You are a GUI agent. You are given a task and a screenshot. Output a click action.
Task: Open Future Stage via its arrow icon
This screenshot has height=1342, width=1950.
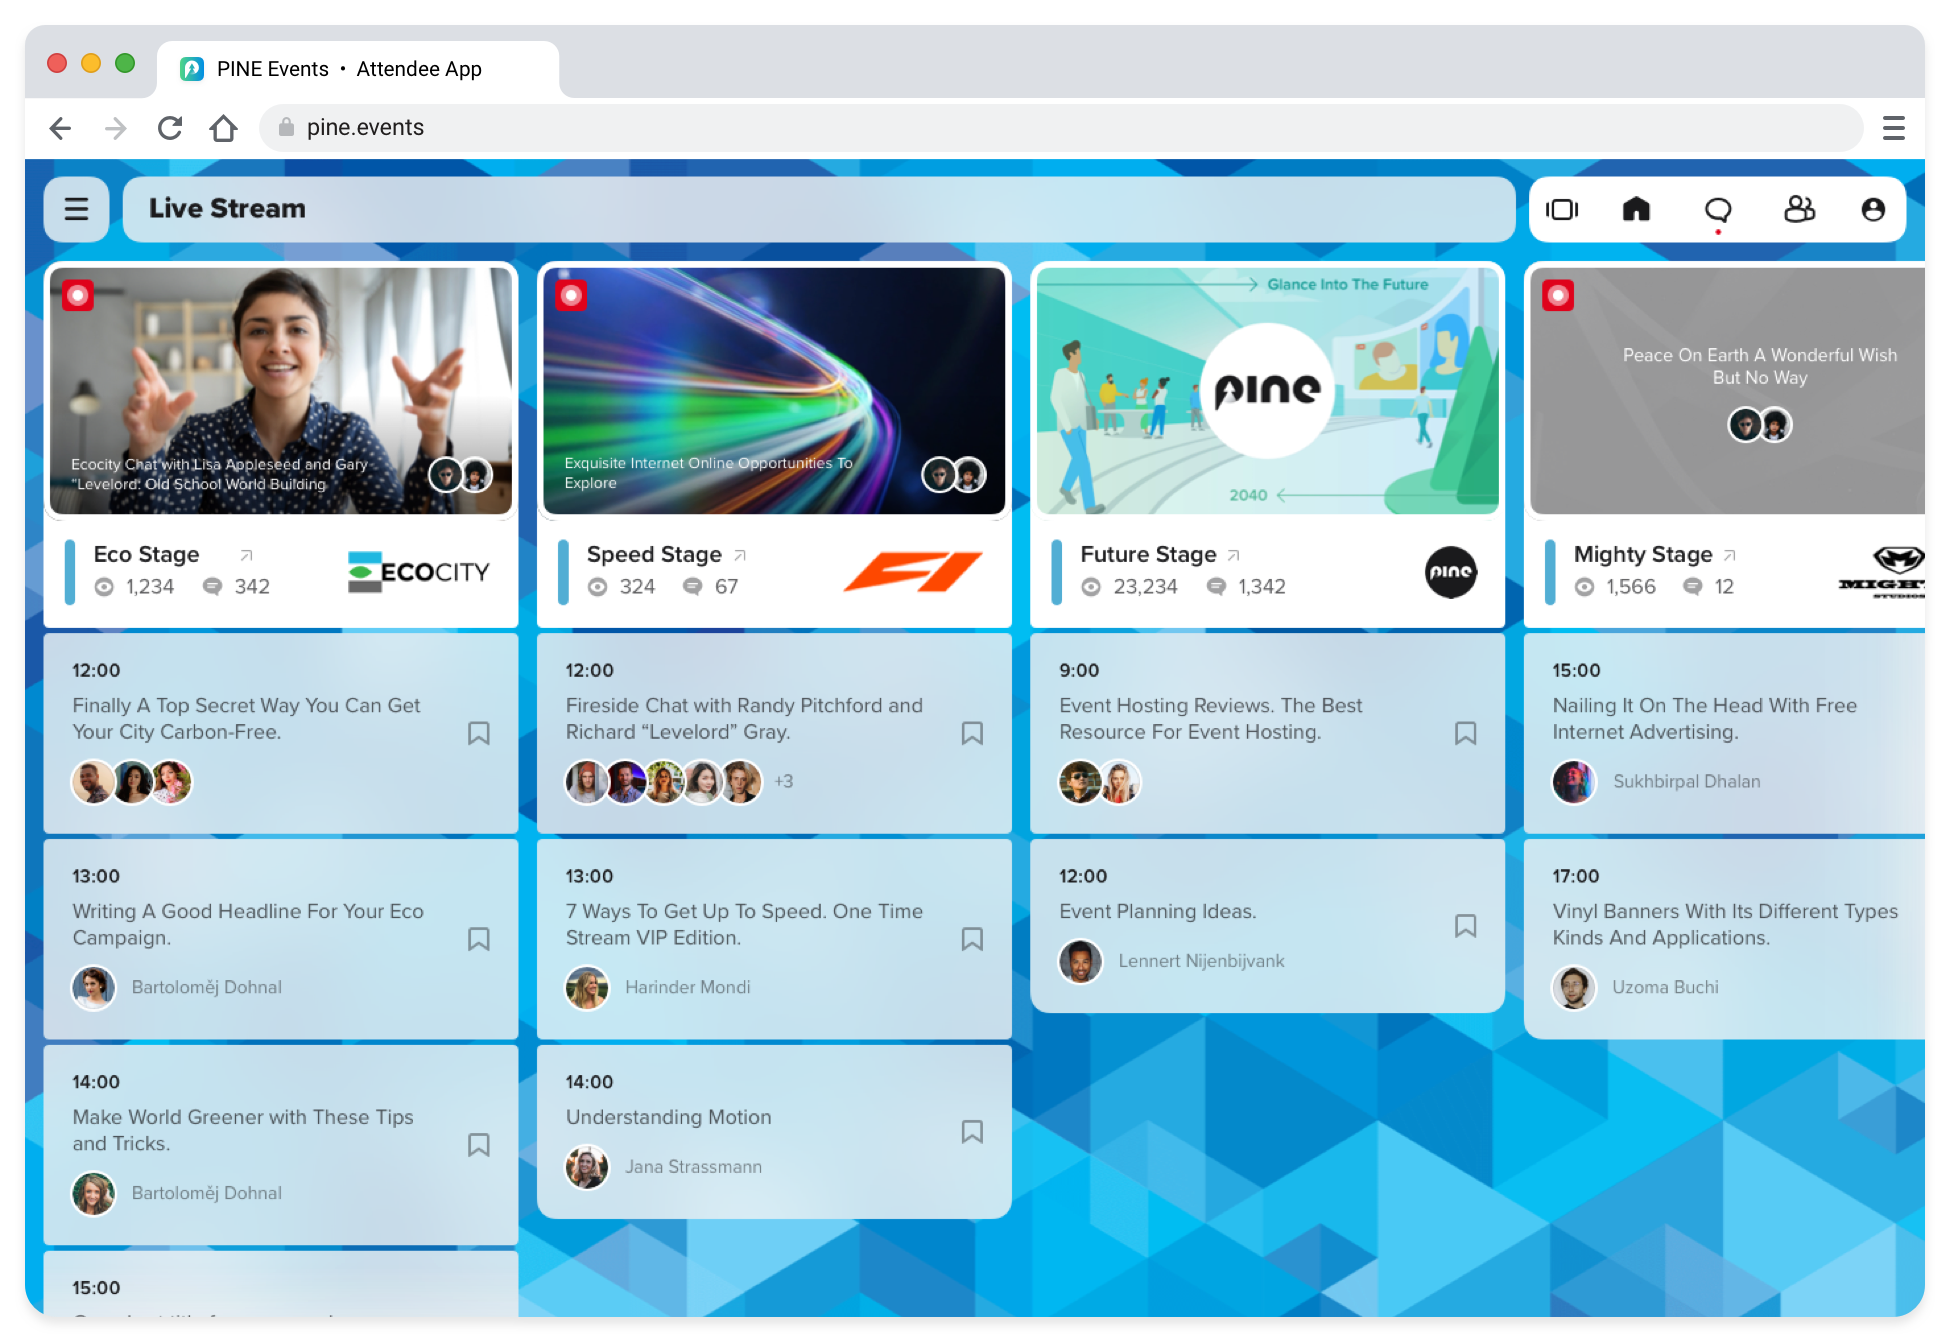point(1234,555)
